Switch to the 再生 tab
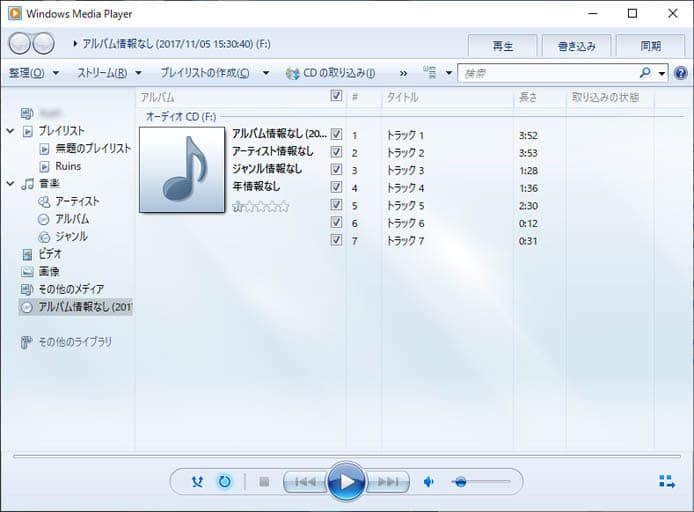This screenshot has width=694, height=512. [x=503, y=46]
